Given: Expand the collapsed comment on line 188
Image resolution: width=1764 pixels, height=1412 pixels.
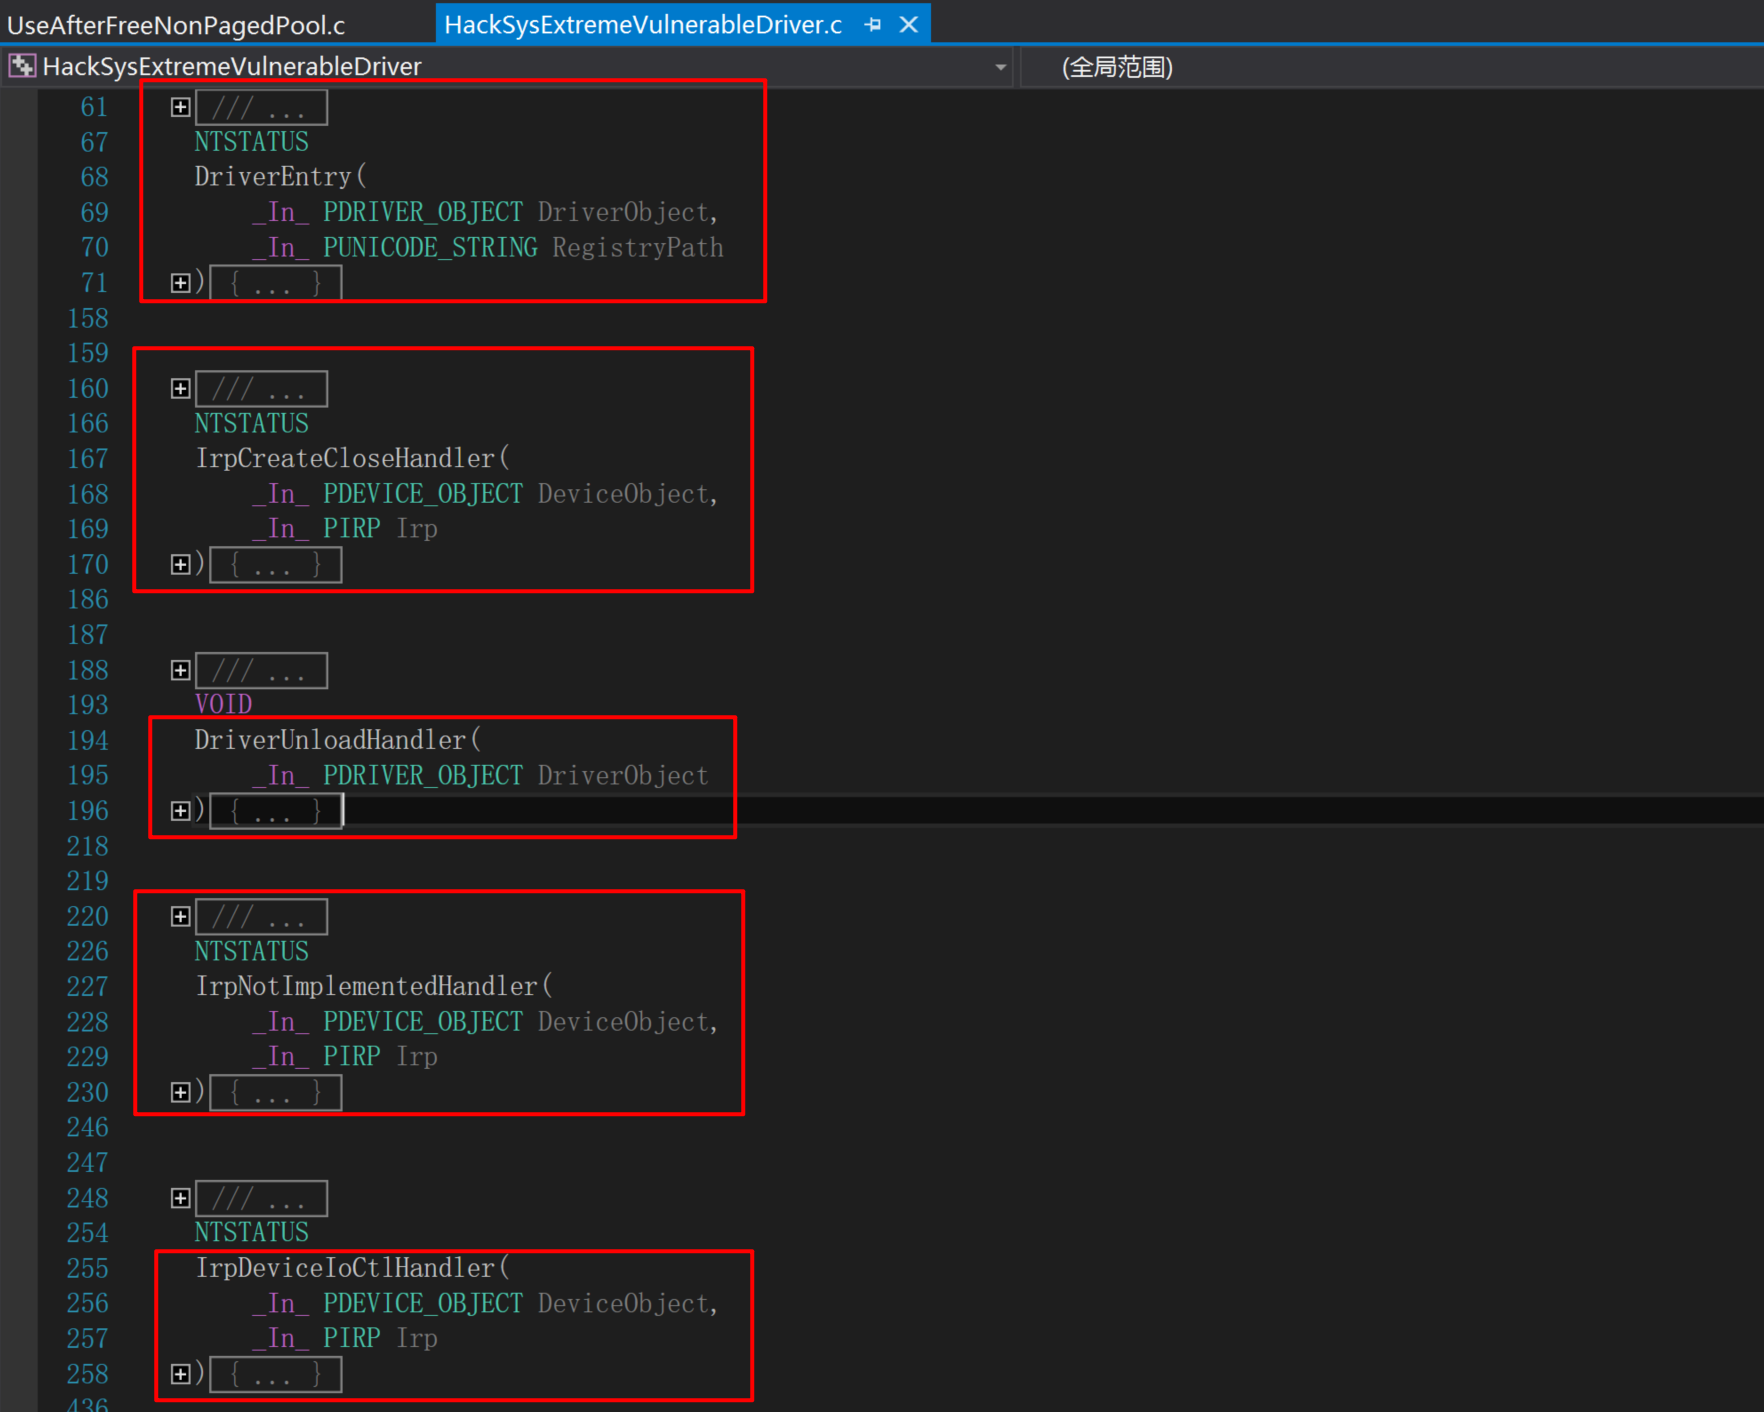Looking at the screenshot, I should coord(180,670).
